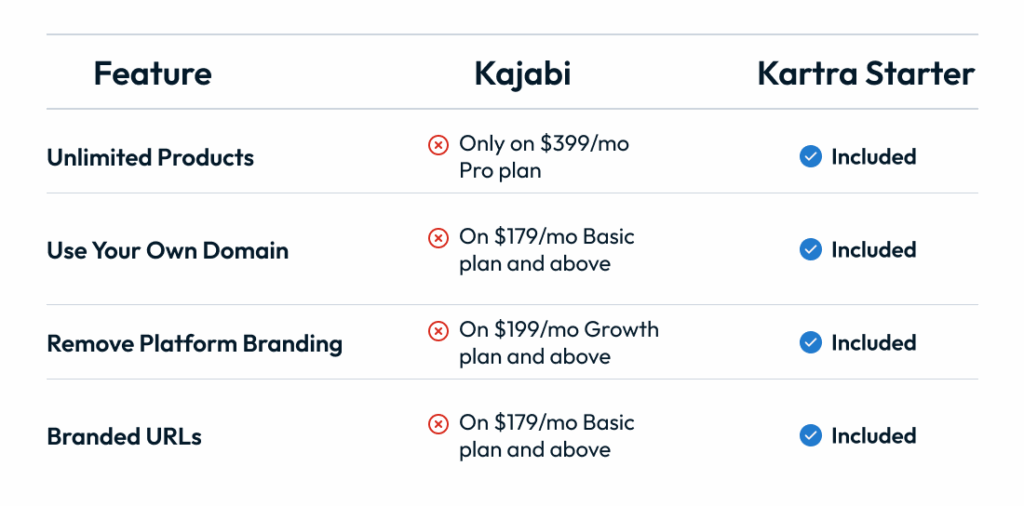The image size is (1024, 506).
Task: Click "Included" text in the Unlimited Products row
Action: pyautogui.click(x=873, y=157)
